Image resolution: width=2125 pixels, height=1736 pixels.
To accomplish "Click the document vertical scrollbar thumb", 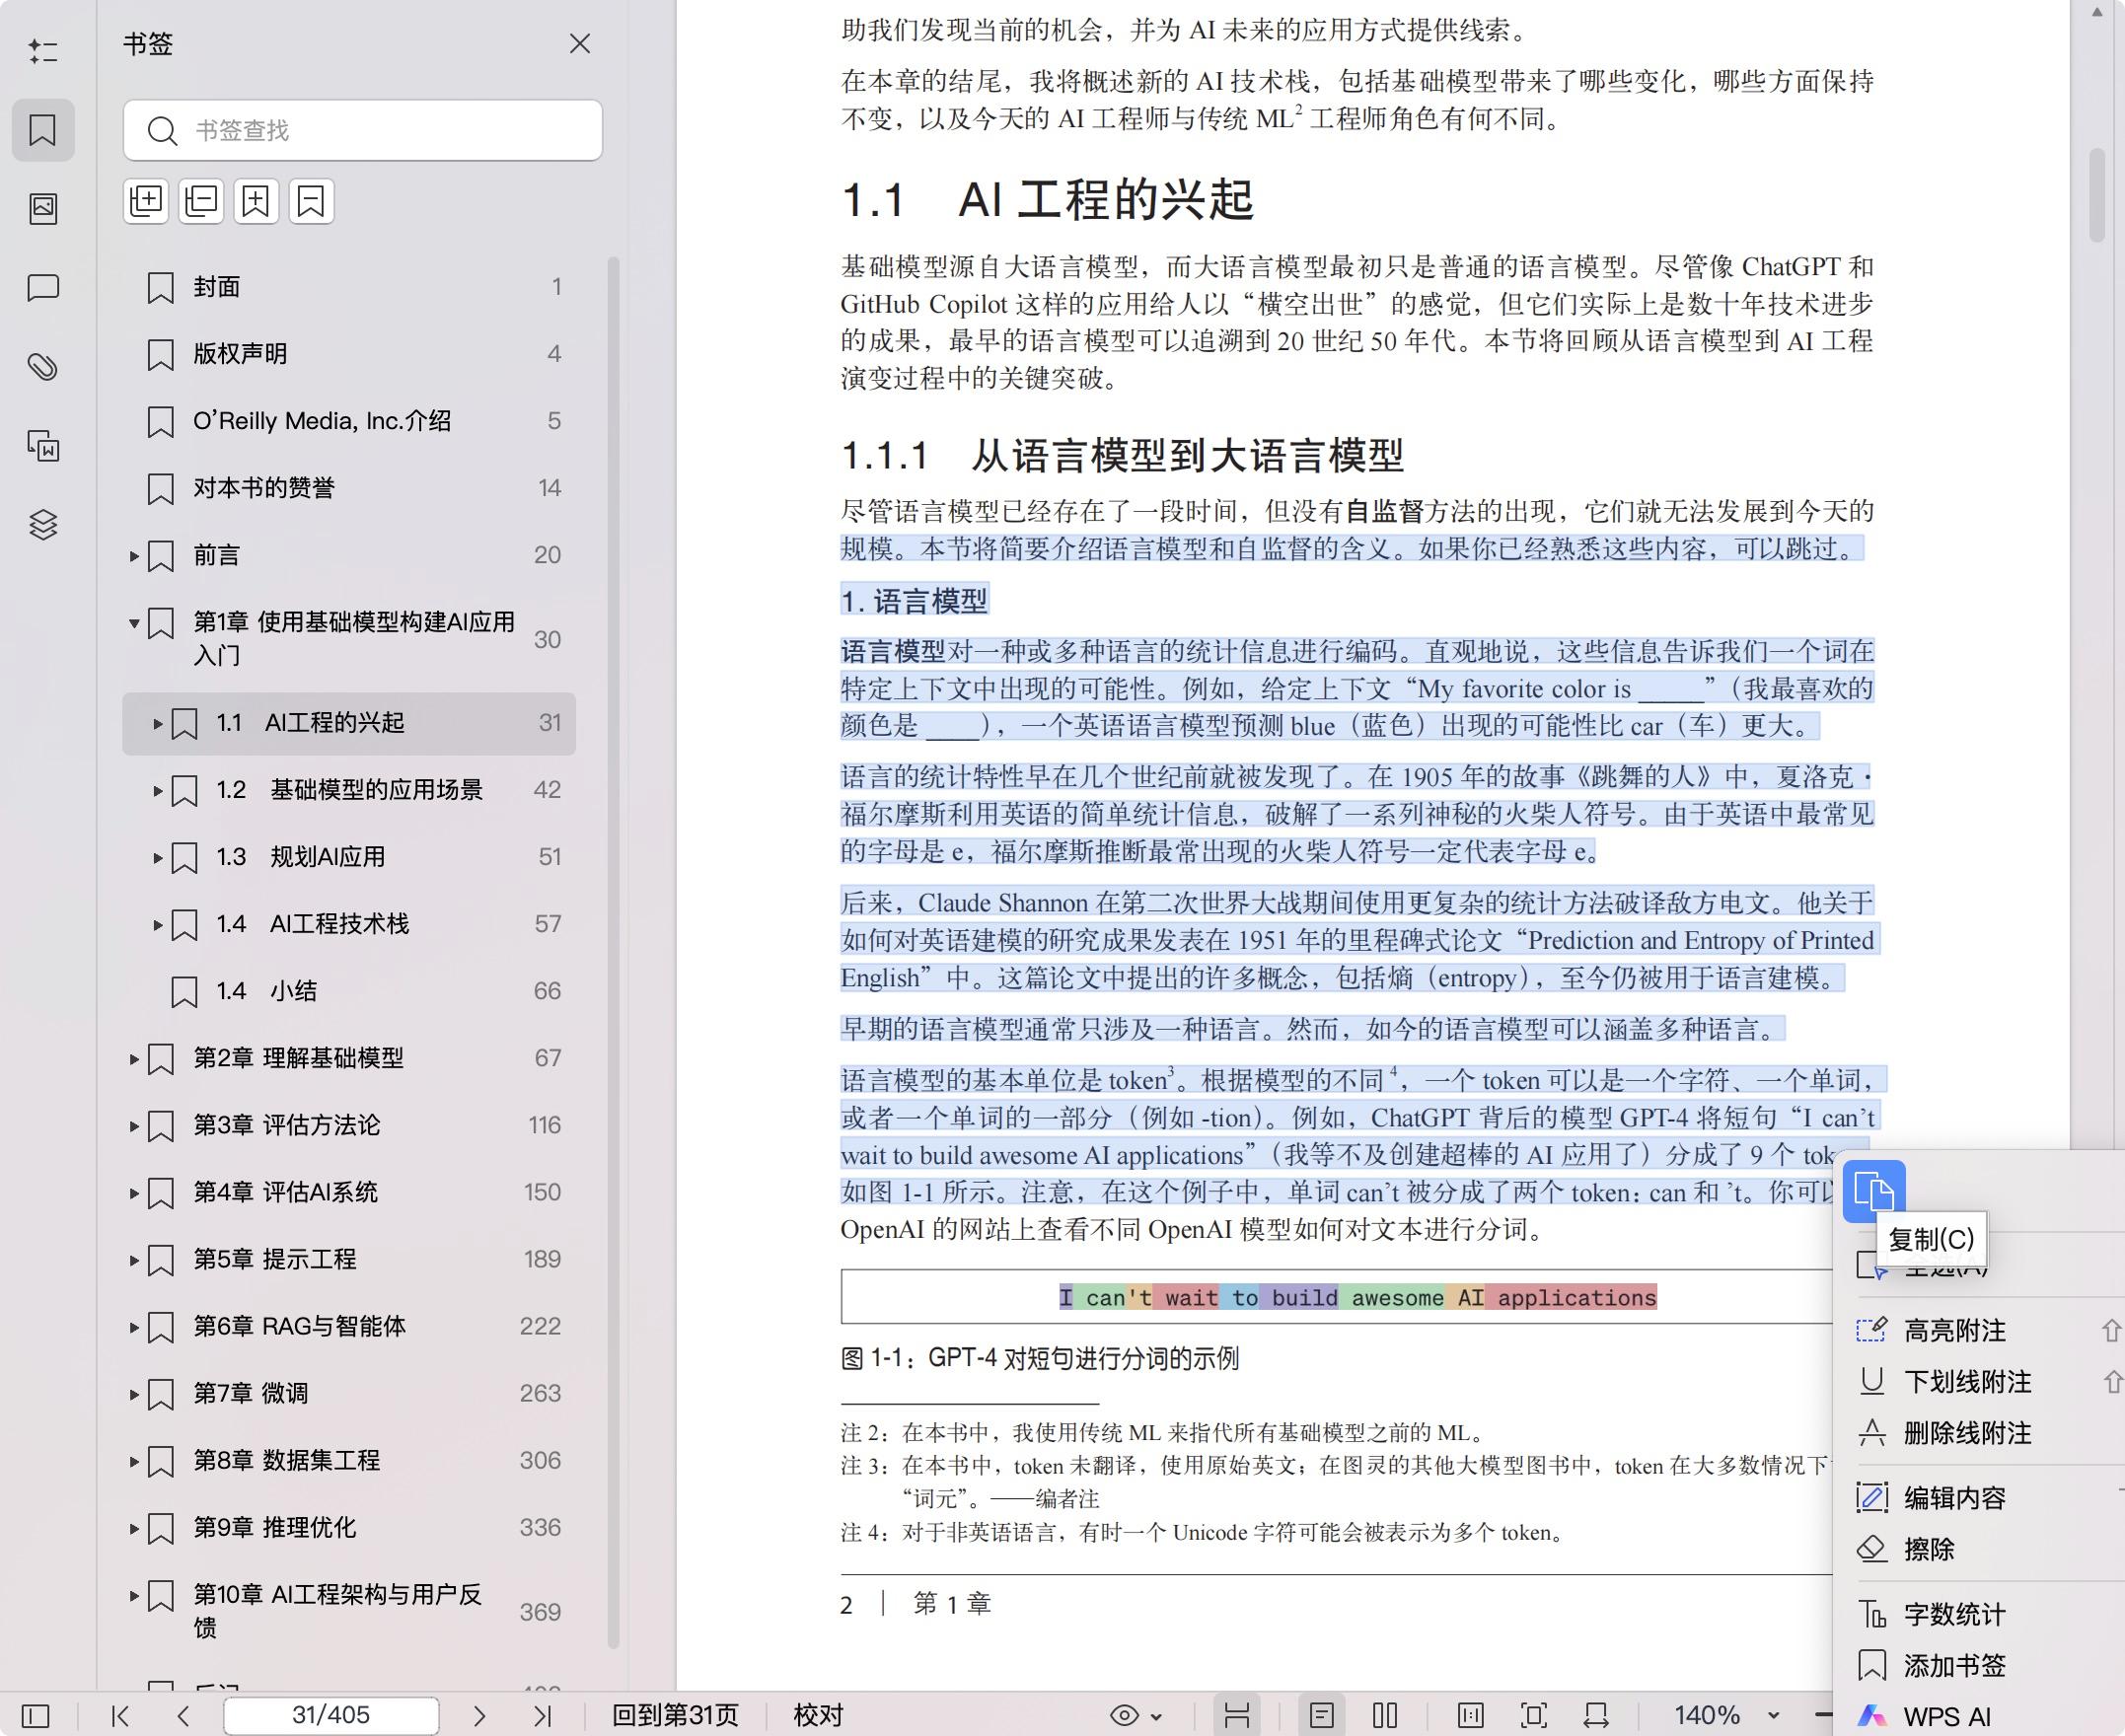I will pos(2097,196).
